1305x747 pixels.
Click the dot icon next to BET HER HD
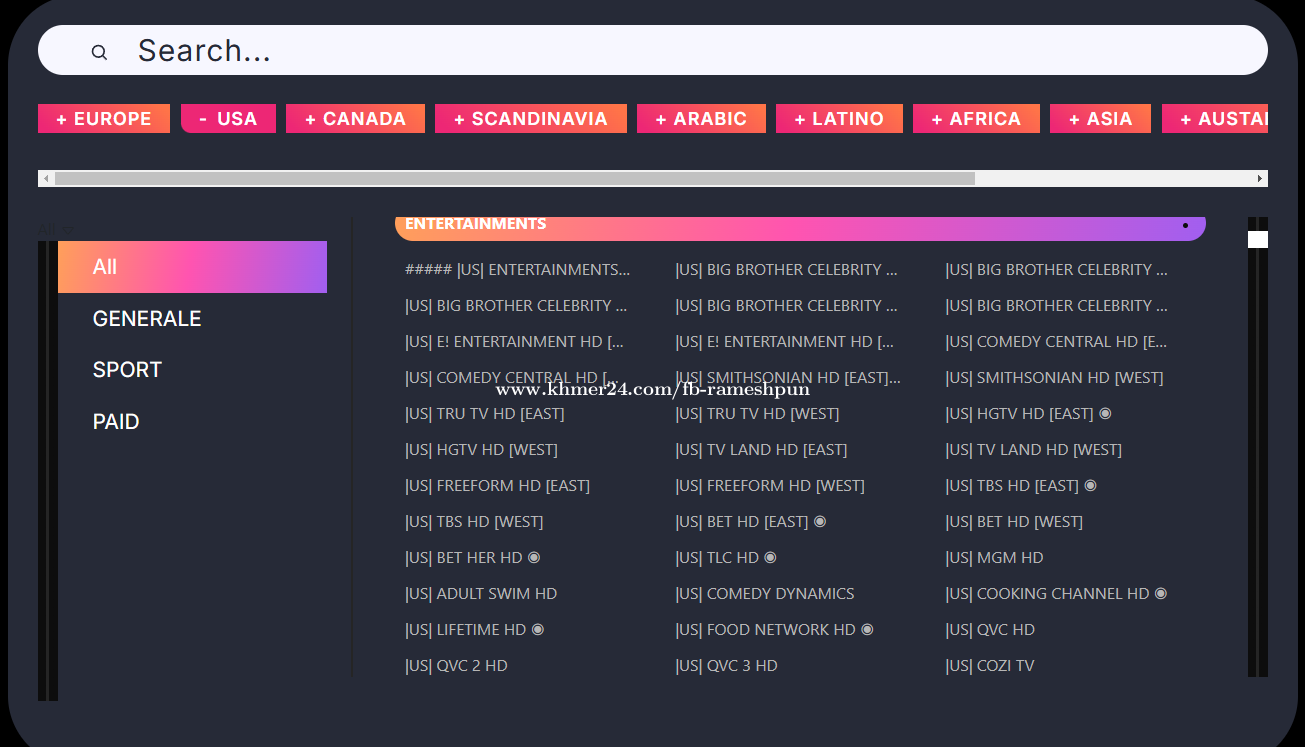pos(534,557)
